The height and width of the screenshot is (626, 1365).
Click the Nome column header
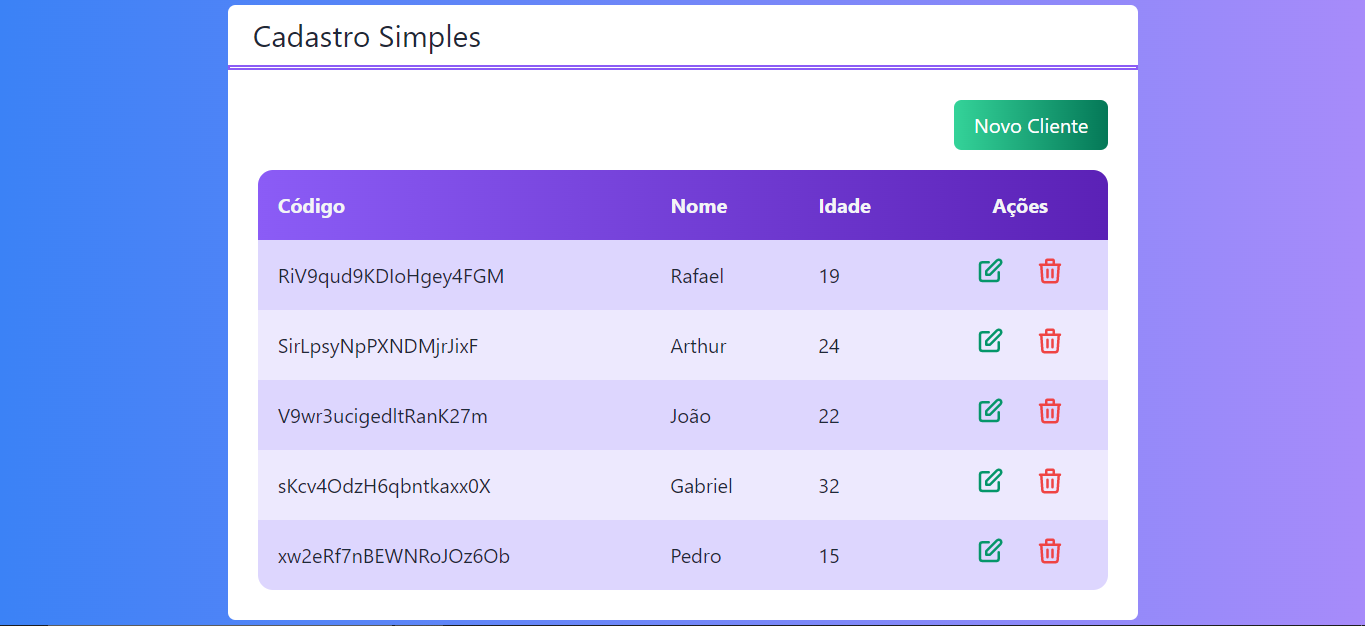[x=698, y=205]
